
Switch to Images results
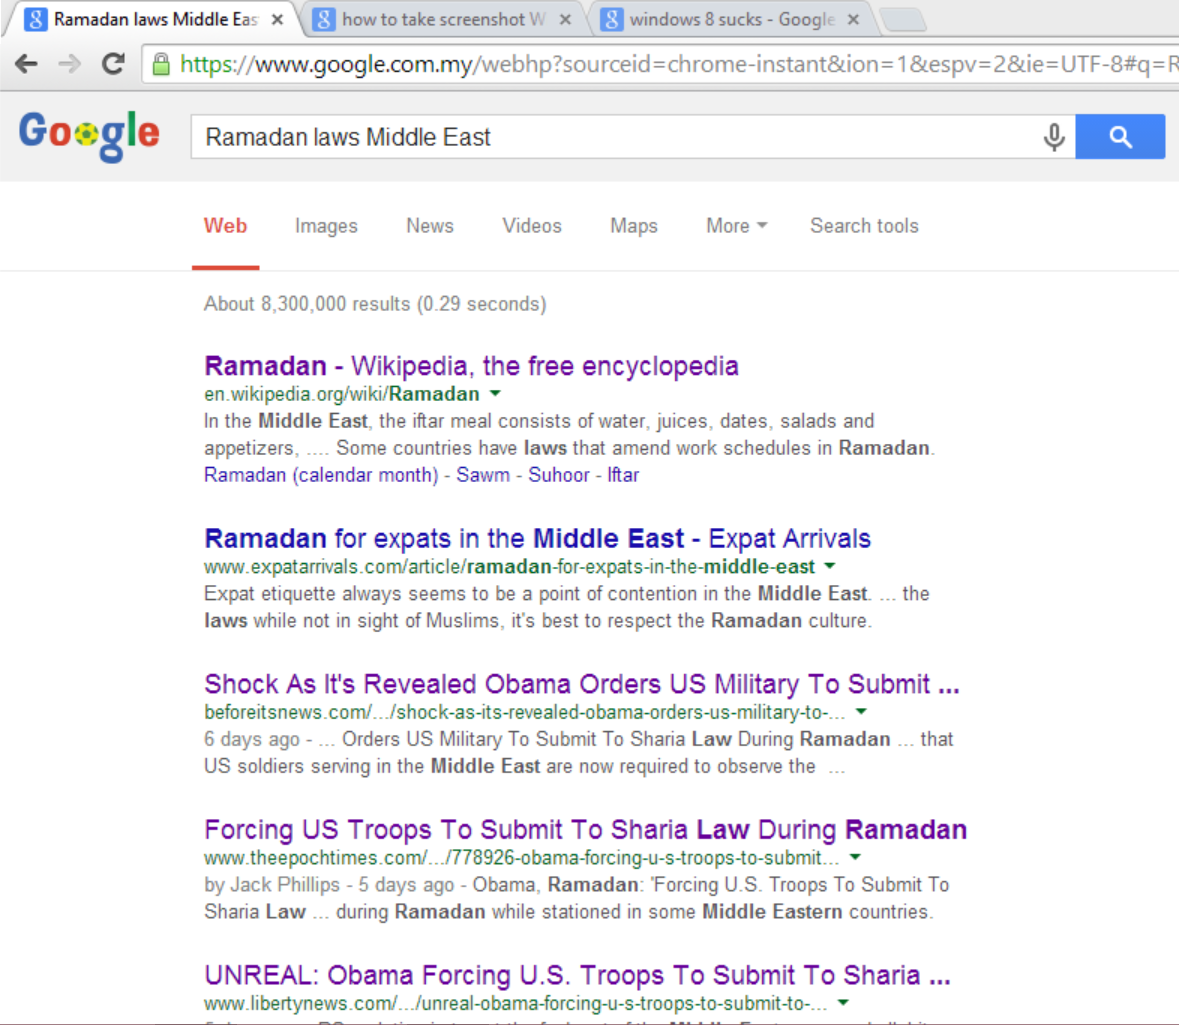[x=326, y=226]
